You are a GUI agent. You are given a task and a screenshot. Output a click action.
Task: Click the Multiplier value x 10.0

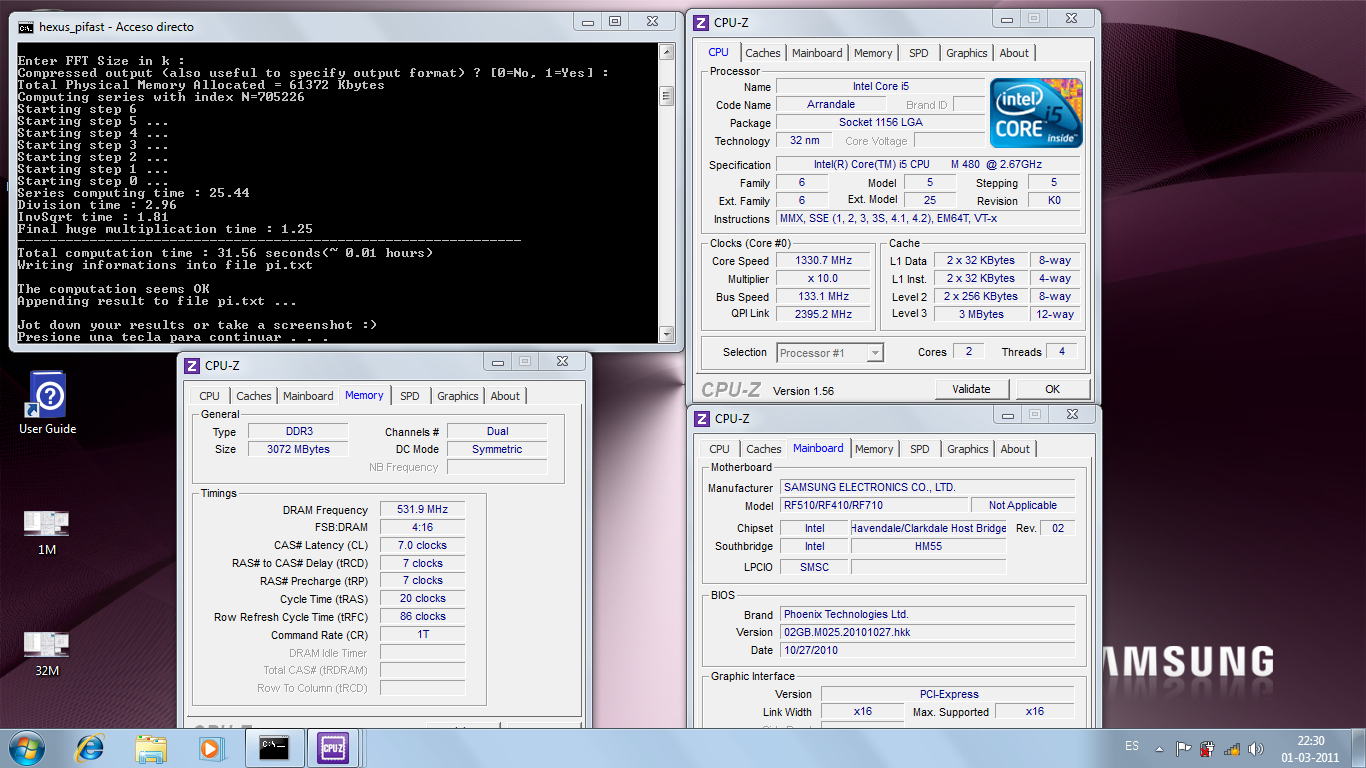pos(825,279)
